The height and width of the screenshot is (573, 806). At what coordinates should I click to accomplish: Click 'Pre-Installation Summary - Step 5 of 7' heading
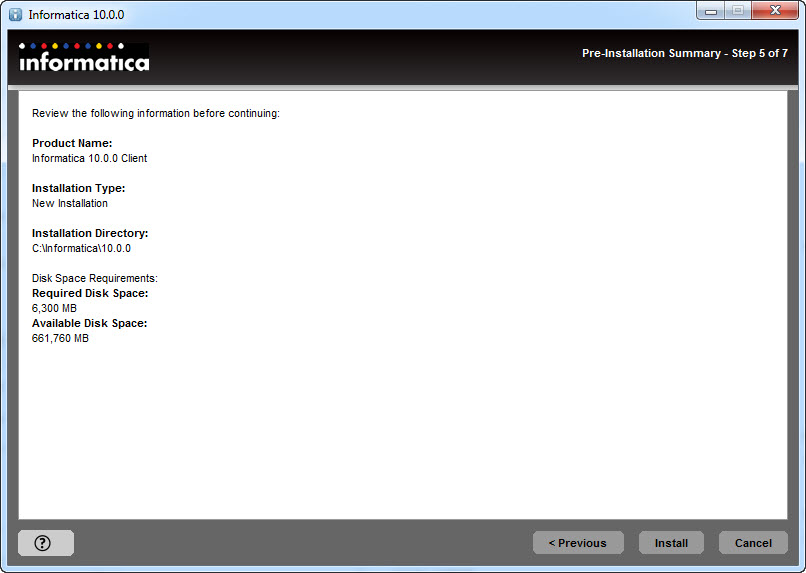tap(685, 53)
